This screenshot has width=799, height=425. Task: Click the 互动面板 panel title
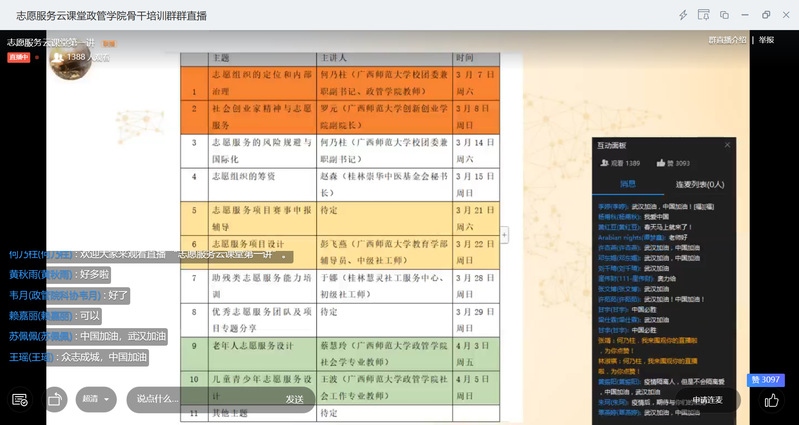(x=612, y=145)
